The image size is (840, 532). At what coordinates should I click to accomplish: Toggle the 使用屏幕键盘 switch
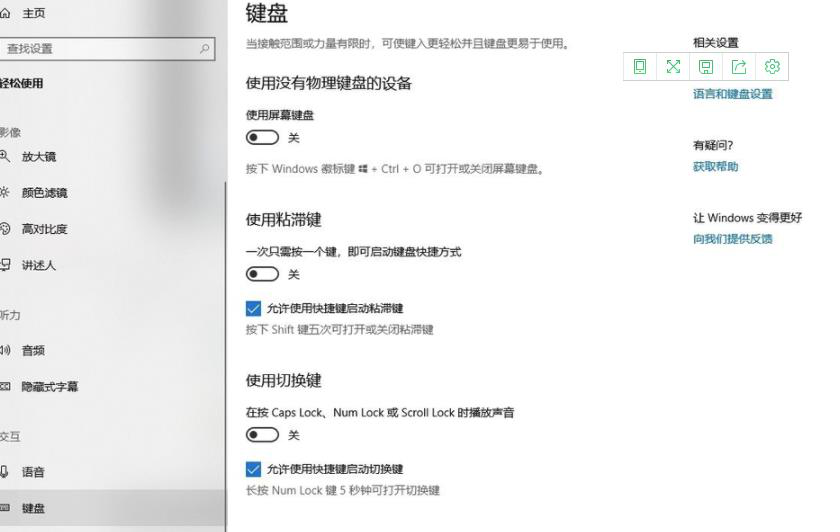(x=262, y=138)
